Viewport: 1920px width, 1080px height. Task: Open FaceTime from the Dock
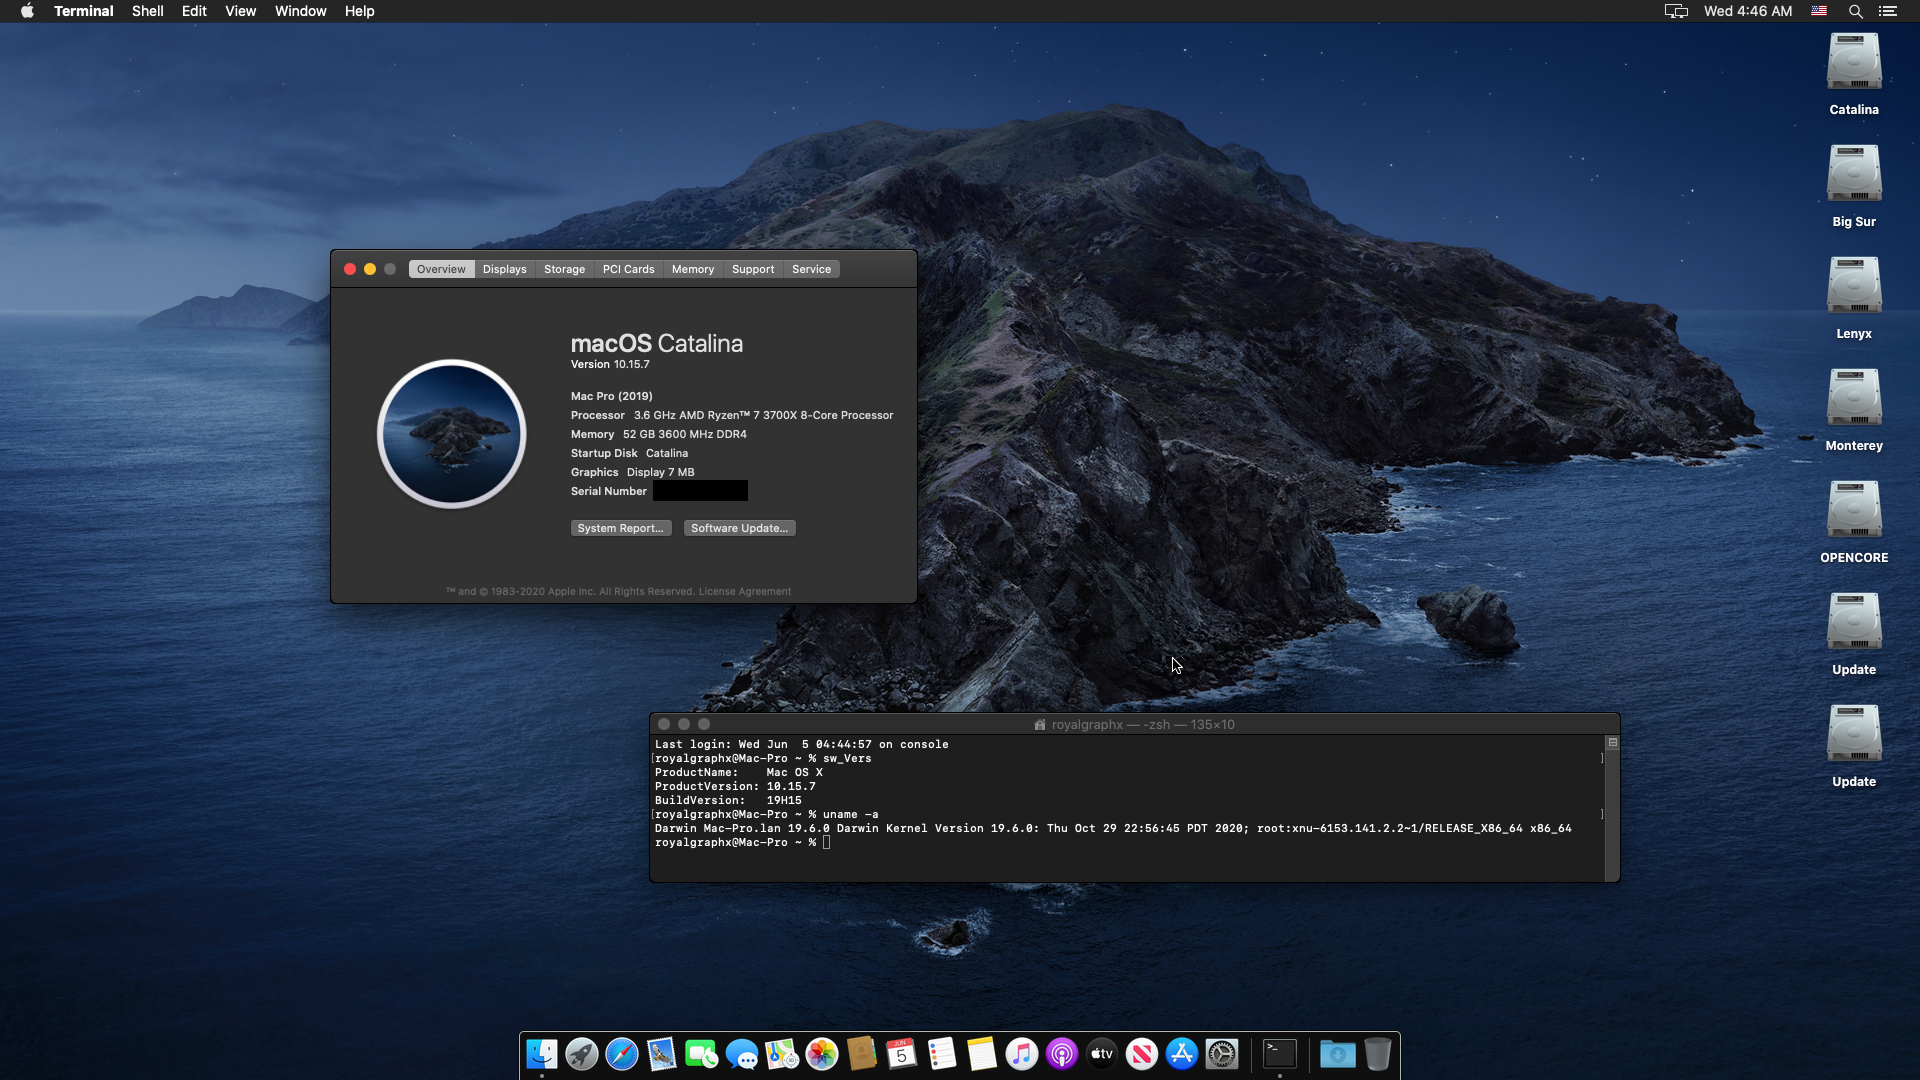[x=701, y=1054]
